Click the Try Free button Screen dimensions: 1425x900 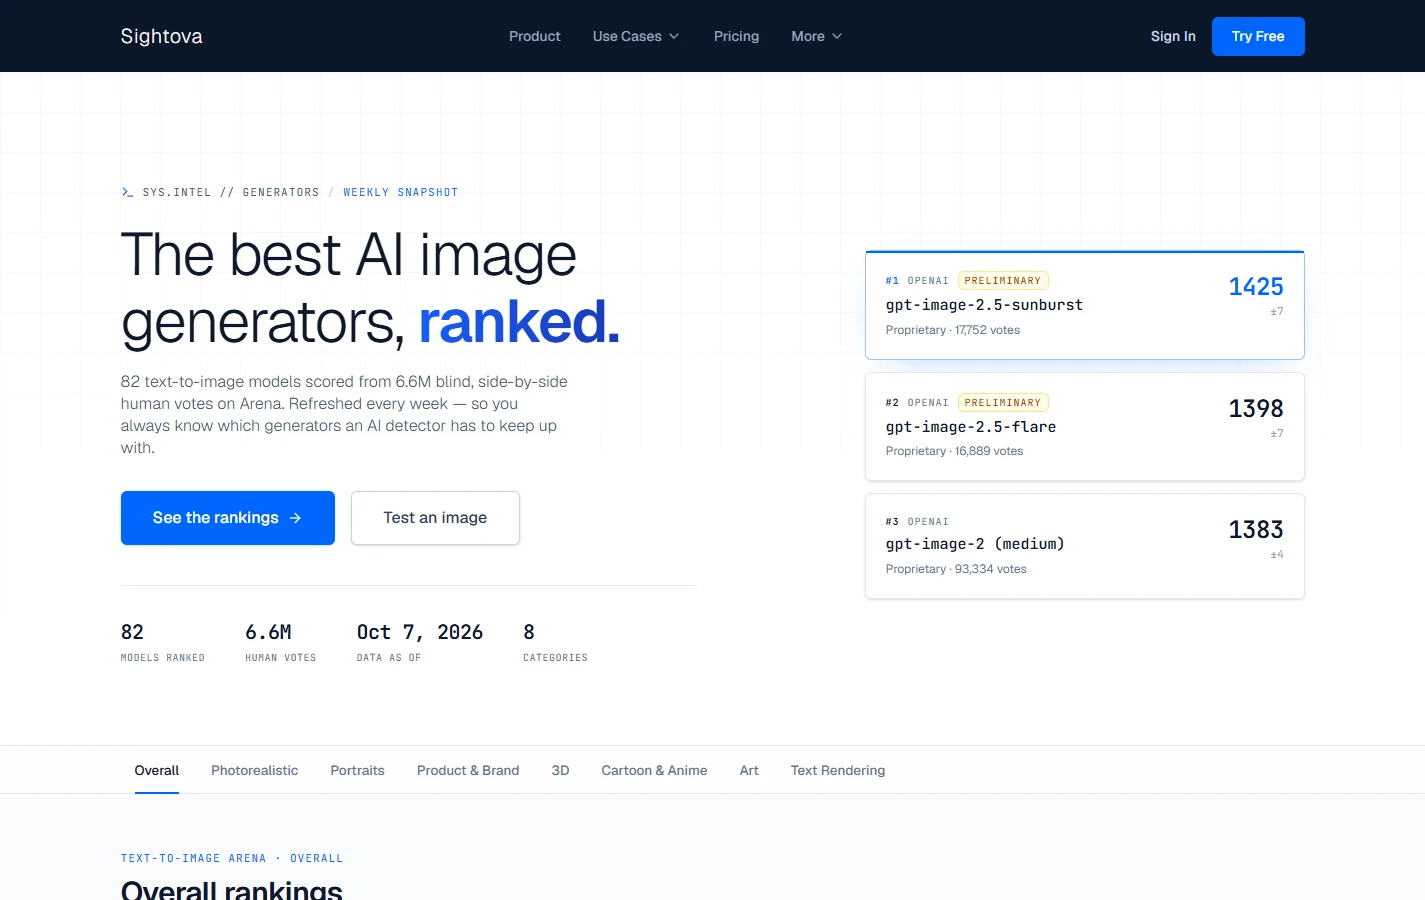click(1258, 36)
